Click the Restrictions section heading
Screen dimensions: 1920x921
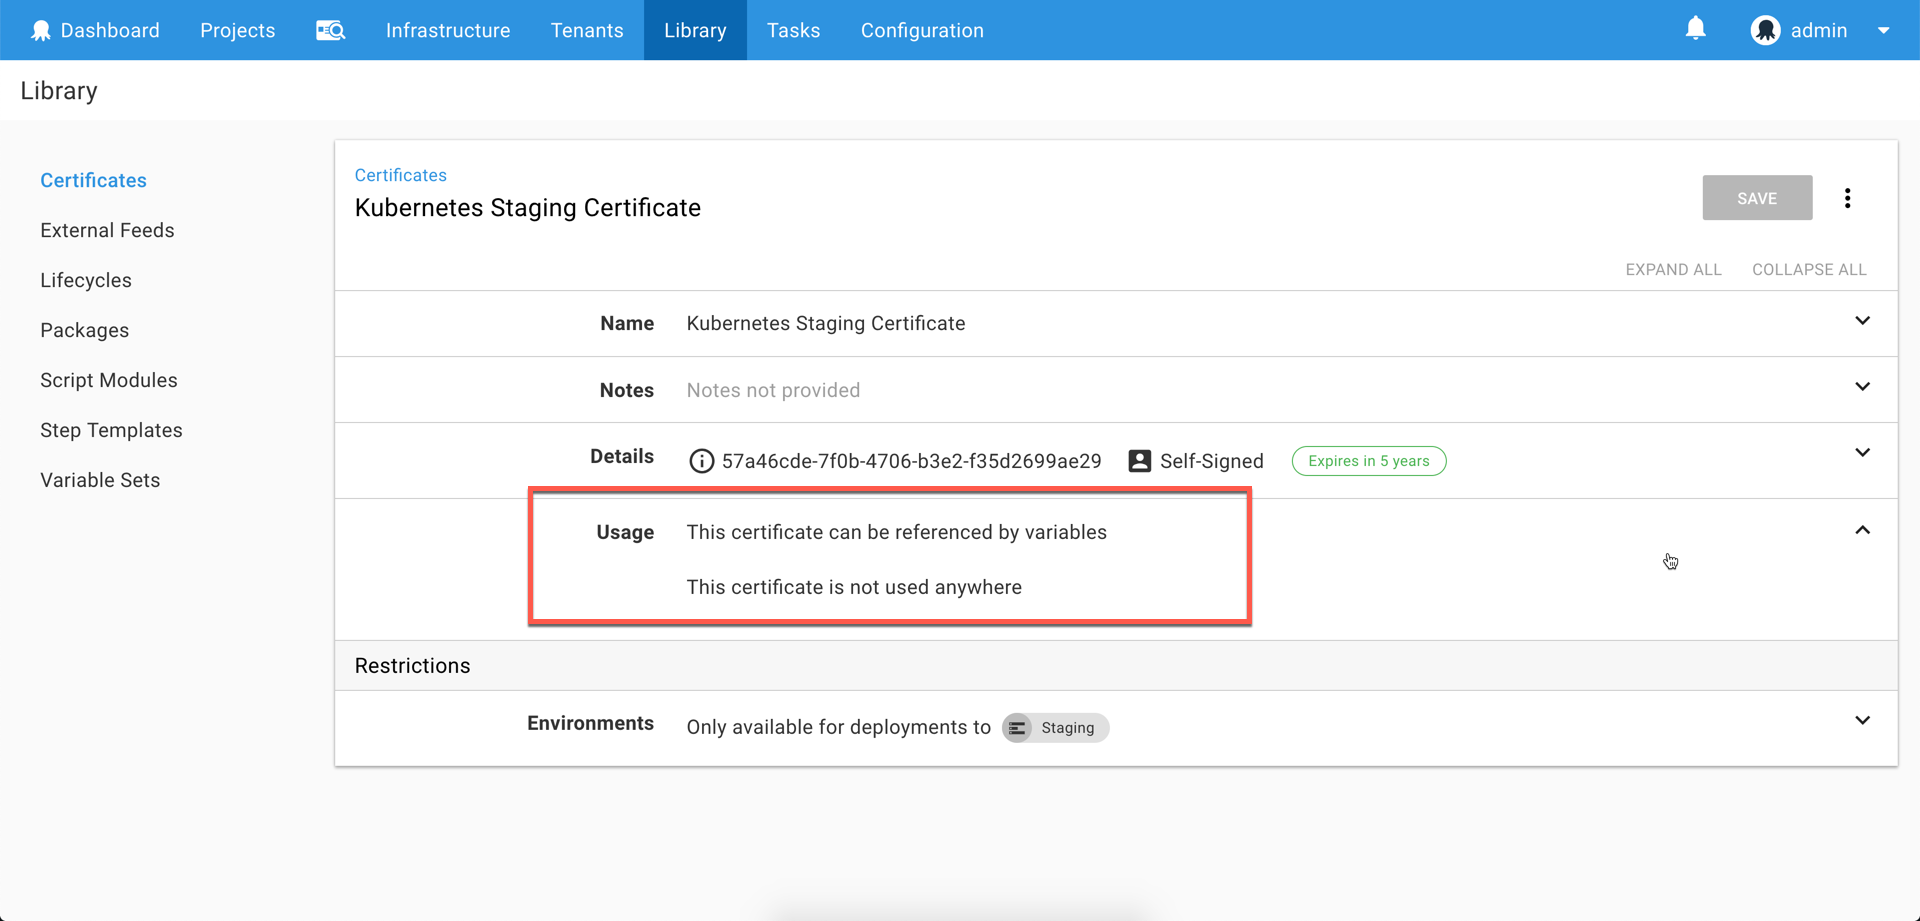(412, 666)
